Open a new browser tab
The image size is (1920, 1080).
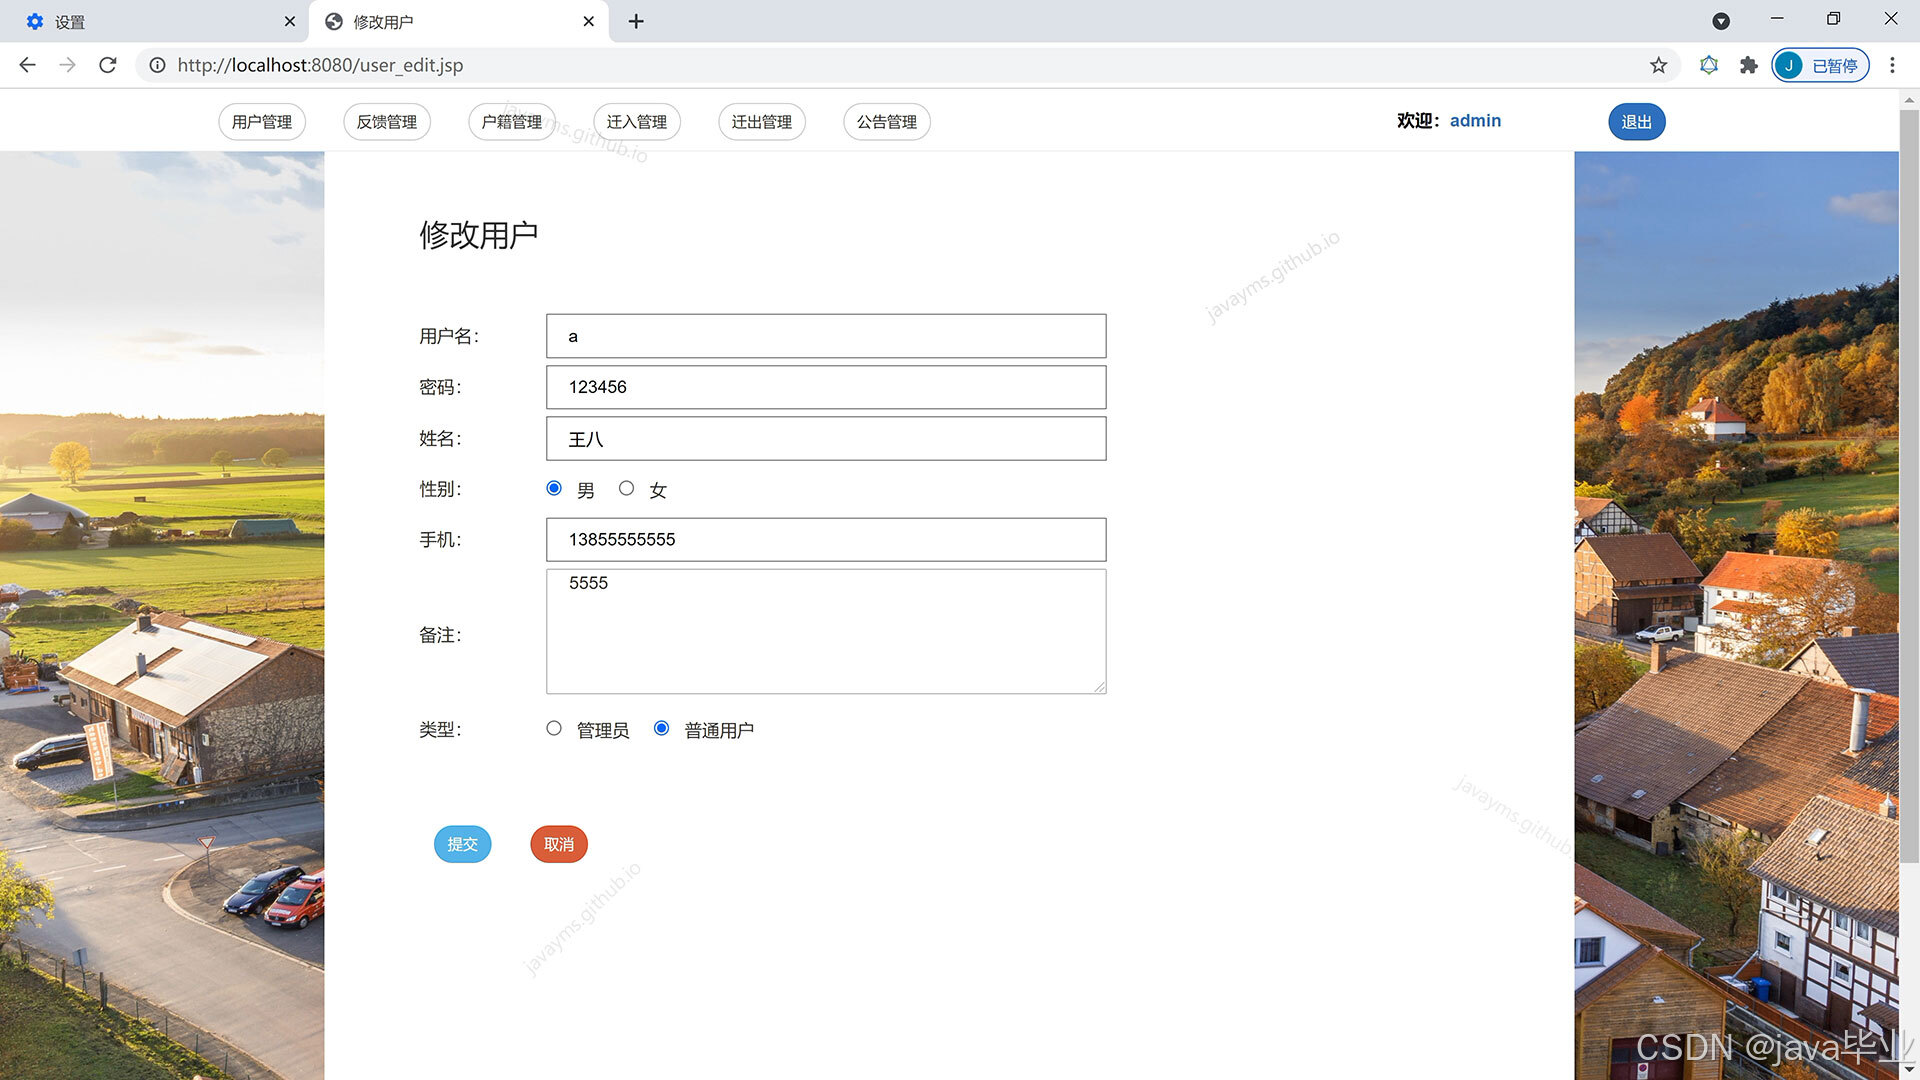coord(636,21)
